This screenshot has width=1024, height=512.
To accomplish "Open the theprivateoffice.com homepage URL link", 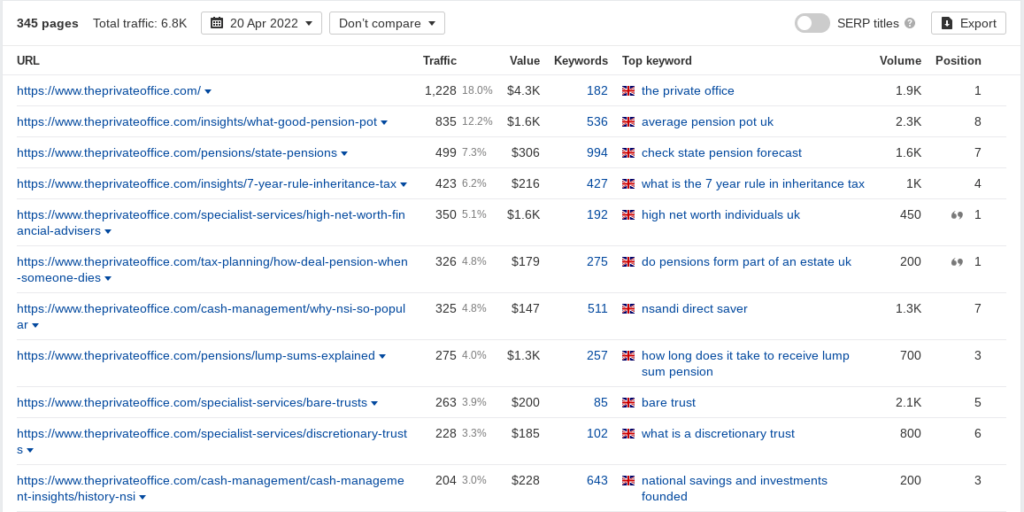I will point(108,91).
